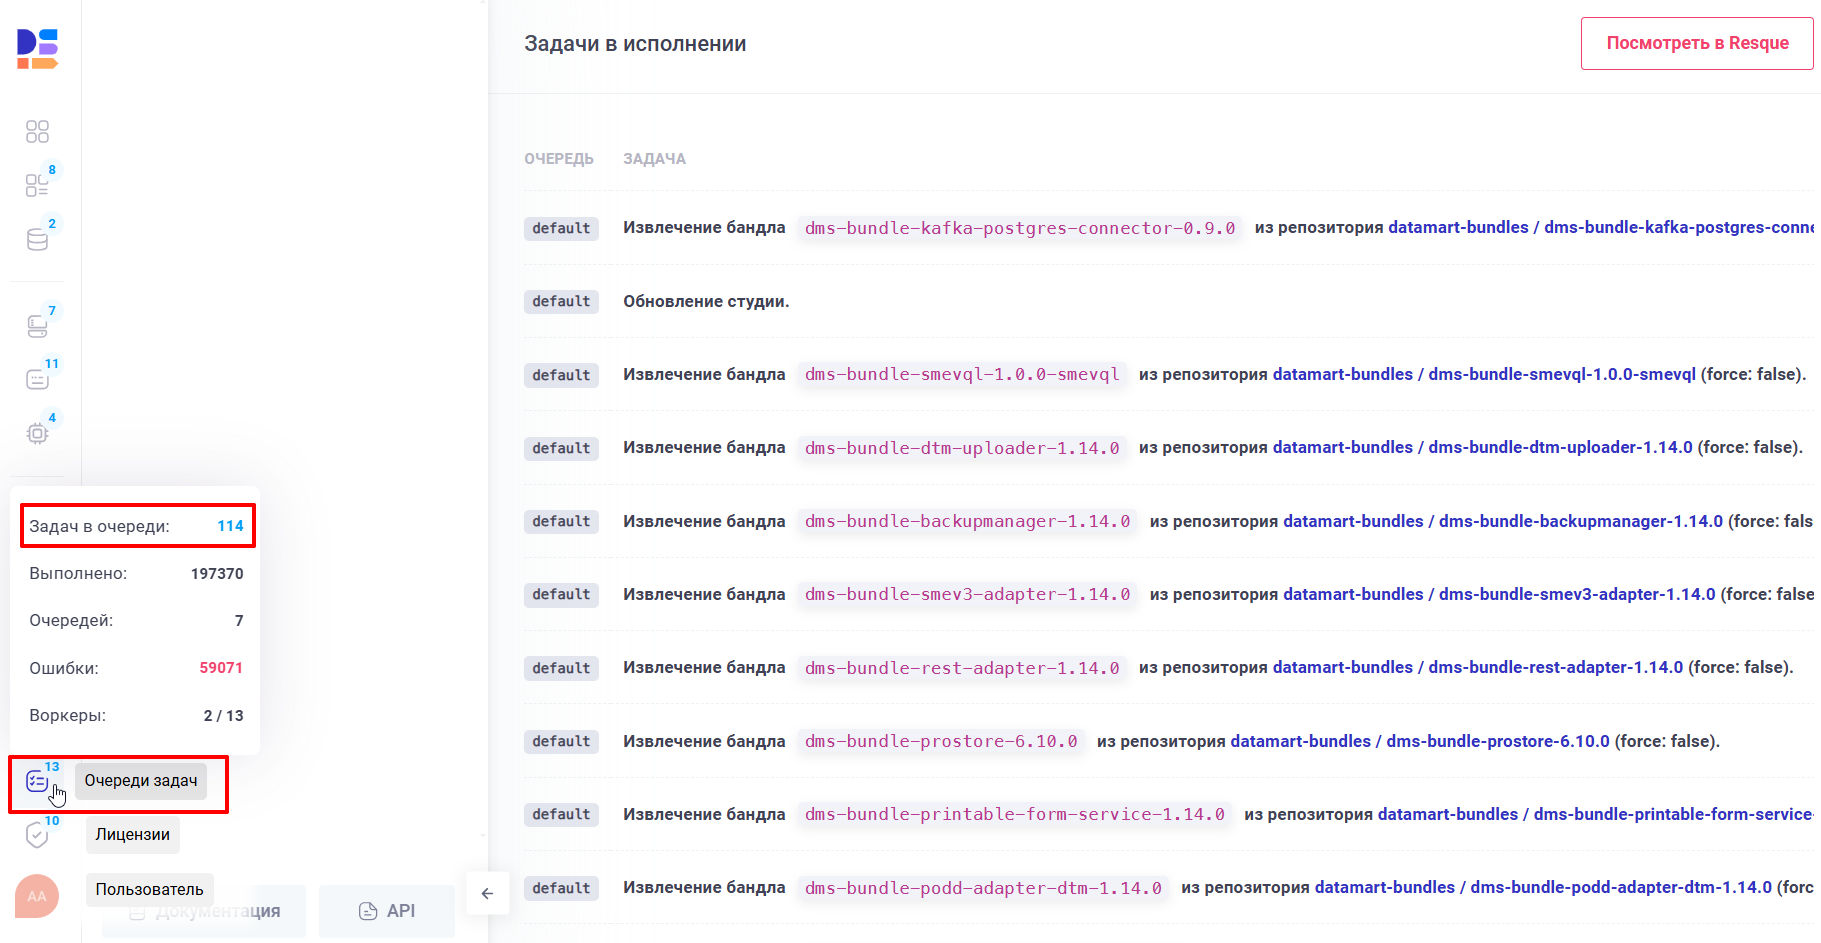This screenshot has width=1821, height=943.
Task: Open the Licenses shield icon
Action: tap(37, 835)
